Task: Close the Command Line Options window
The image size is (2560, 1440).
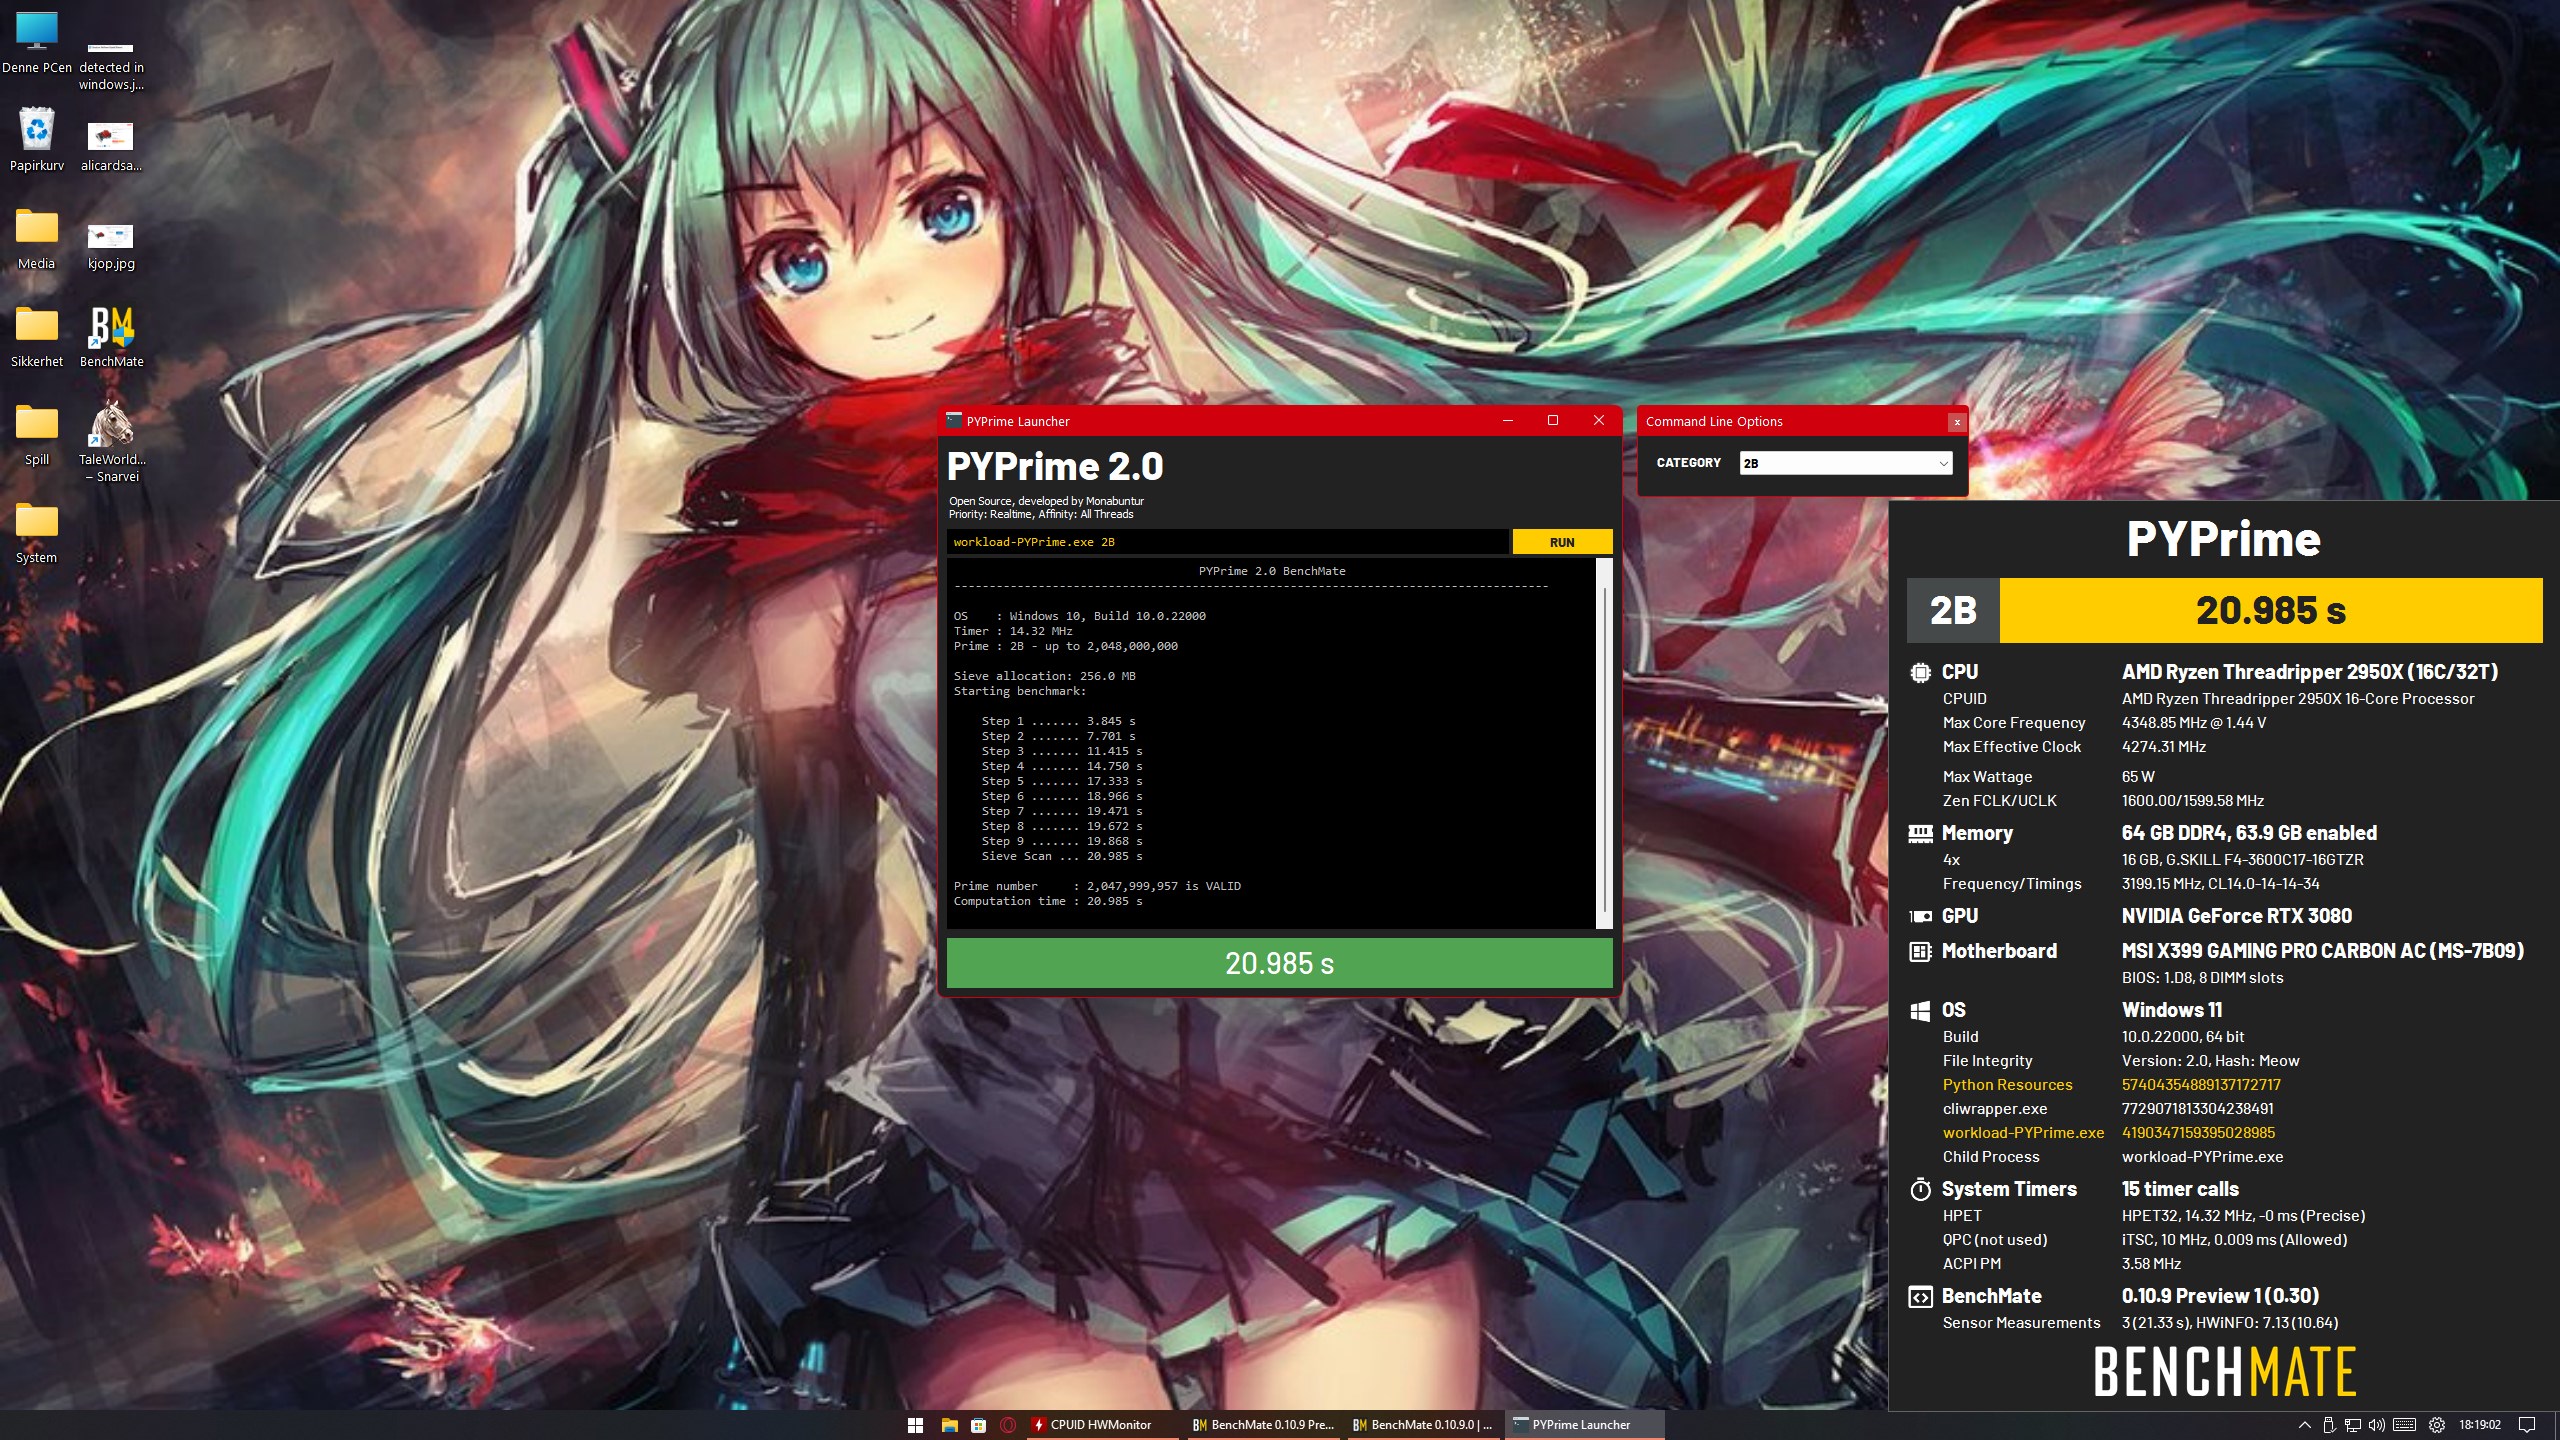Action: tap(1956, 422)
